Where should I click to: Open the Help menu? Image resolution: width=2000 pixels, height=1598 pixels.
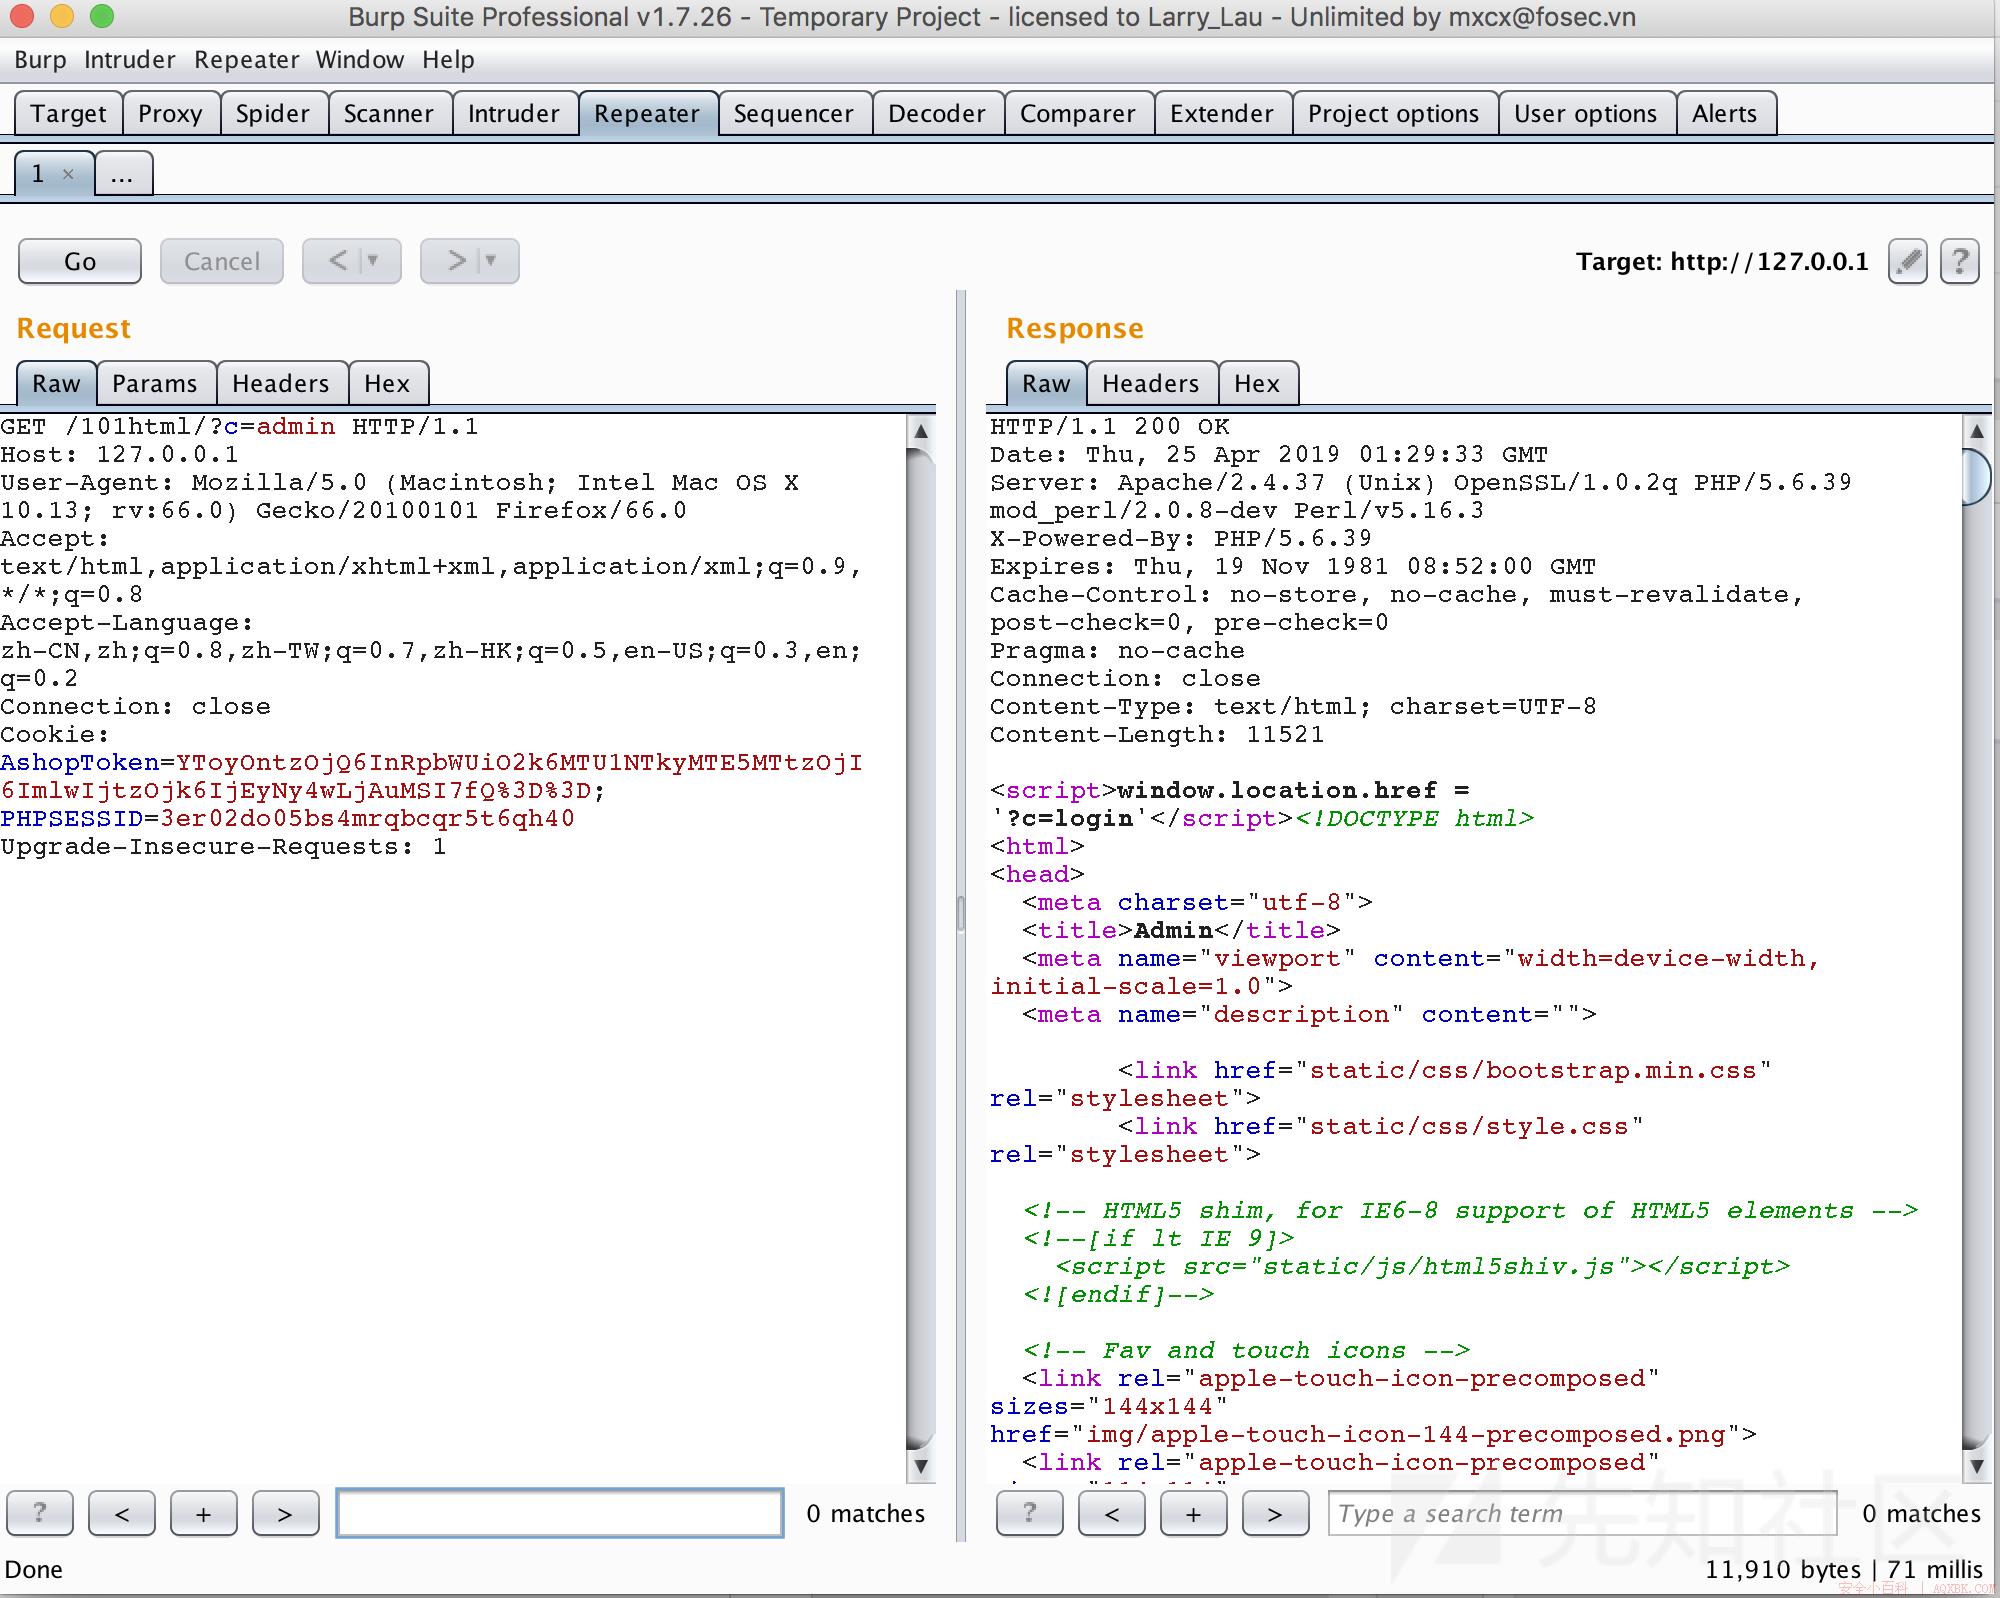pos(448,60)
